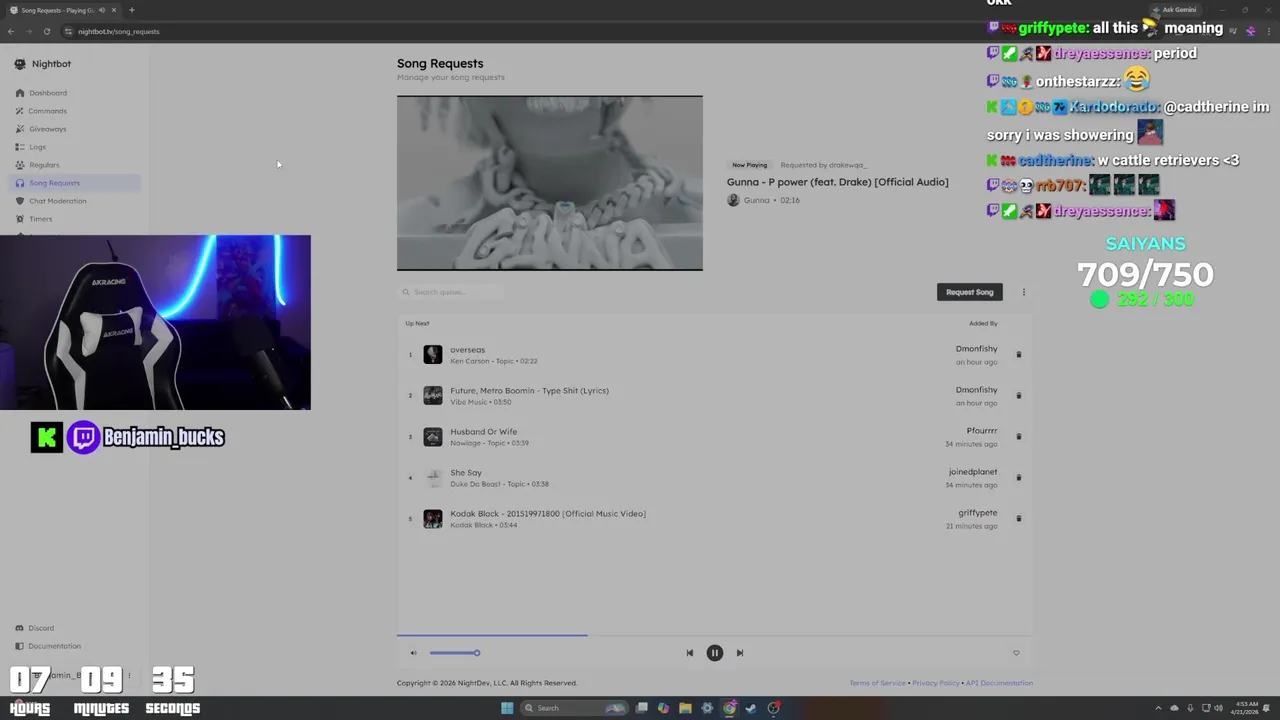Viewport: 1280px width, 720px height.
Task: Open the Logs page
Action: 37,147
